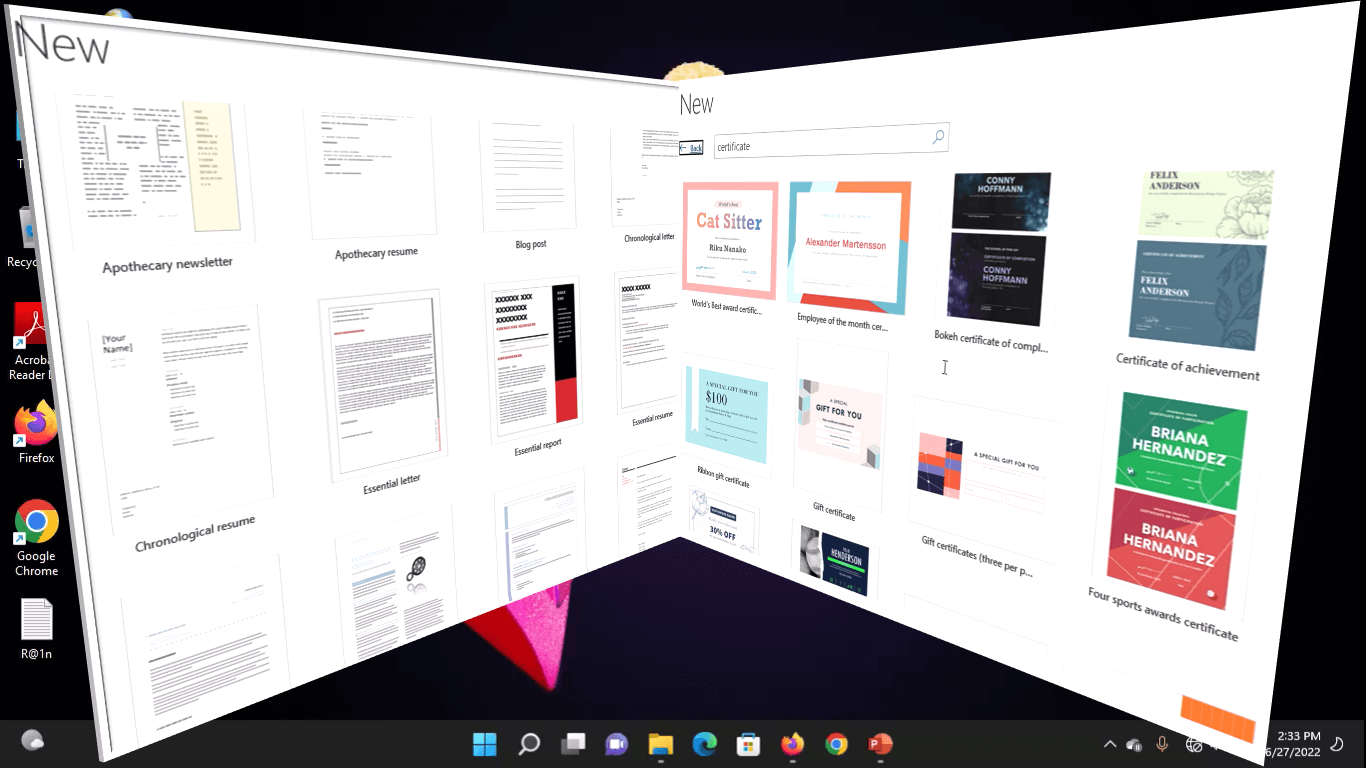Open network status tray icon
Image resolution: width=1366 pixels, height=768 pixels.
click(x=1192, y=744)
